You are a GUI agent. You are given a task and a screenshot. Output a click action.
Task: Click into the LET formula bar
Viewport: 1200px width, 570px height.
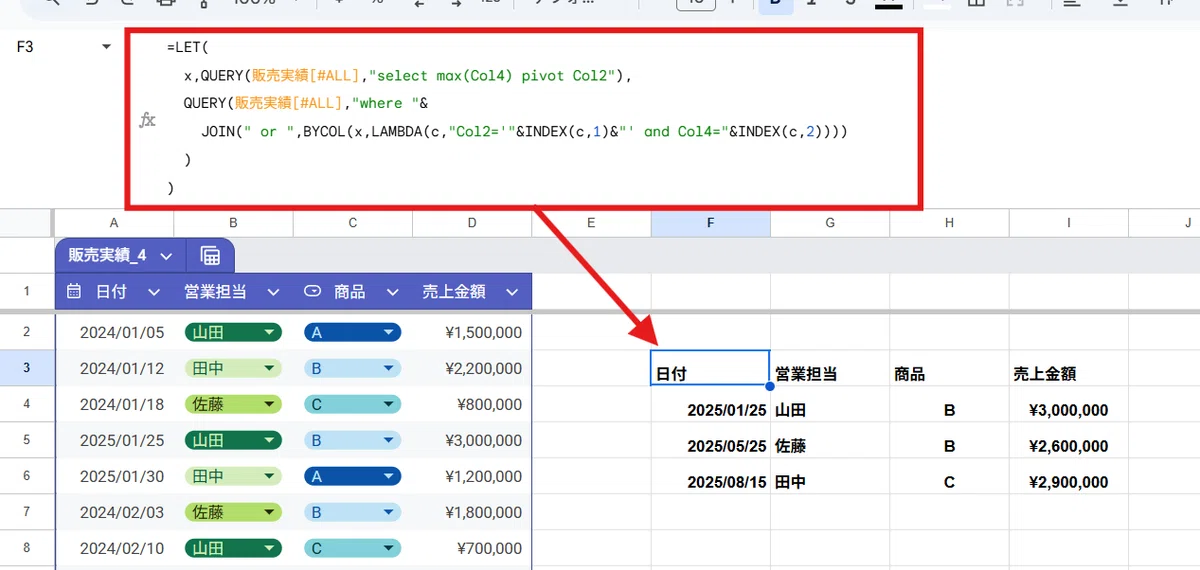click(523, 119)
